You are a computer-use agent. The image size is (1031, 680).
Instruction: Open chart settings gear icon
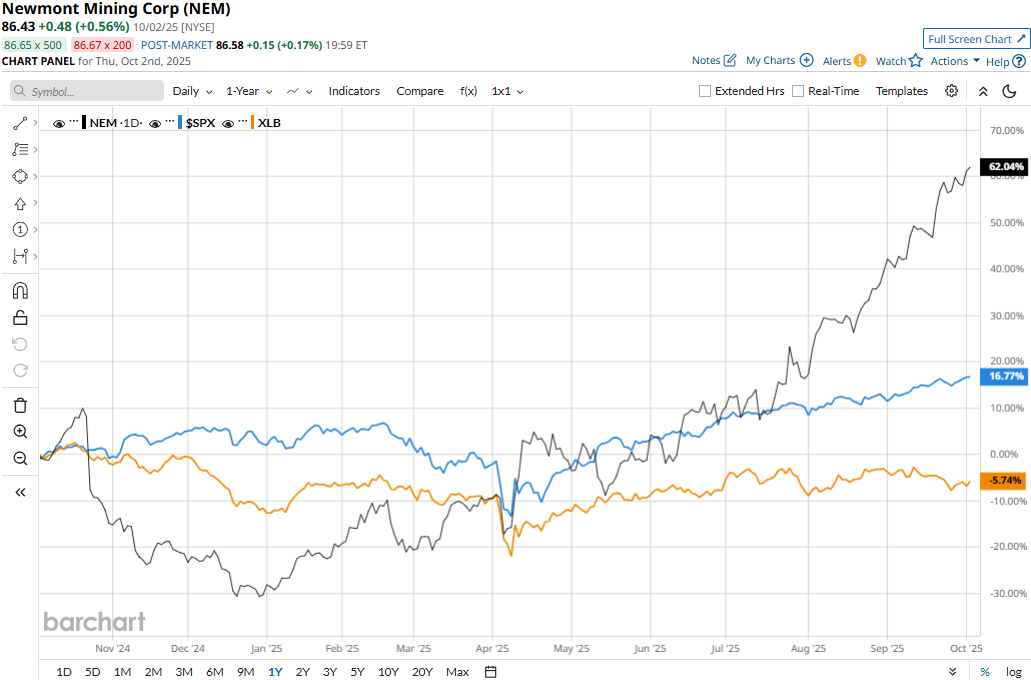point(951,91)
